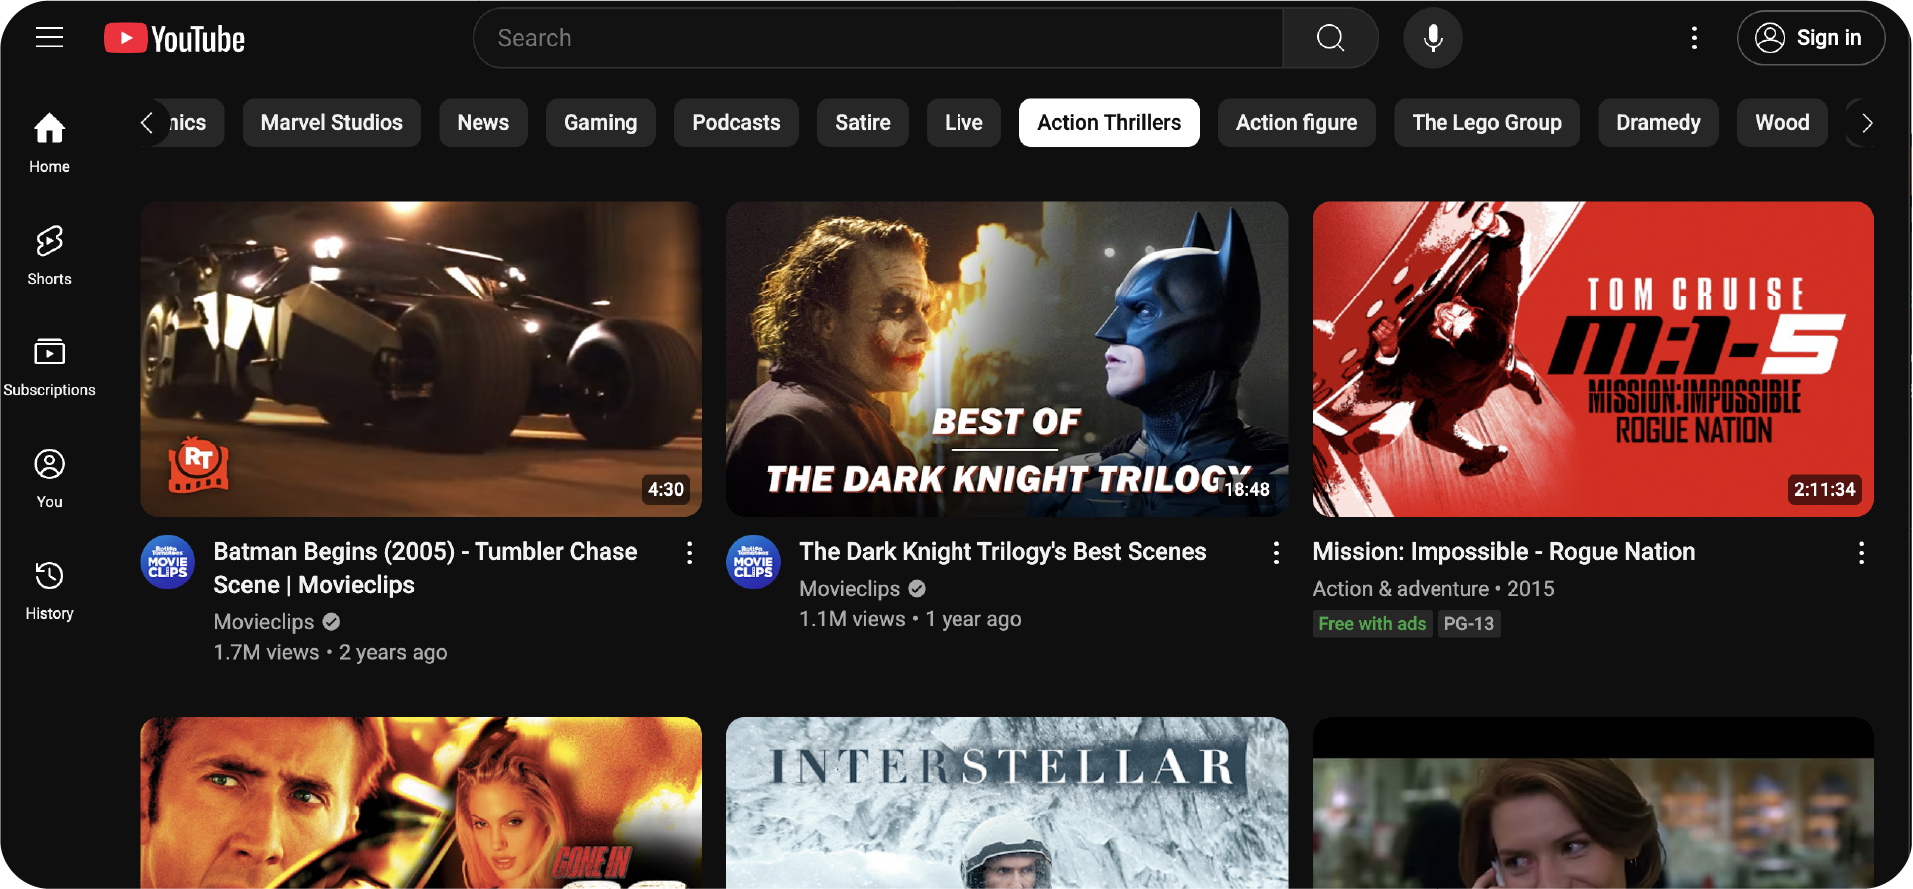Select the Satire chip
This screenshot has width=1913, height=889.
(863, 123)
